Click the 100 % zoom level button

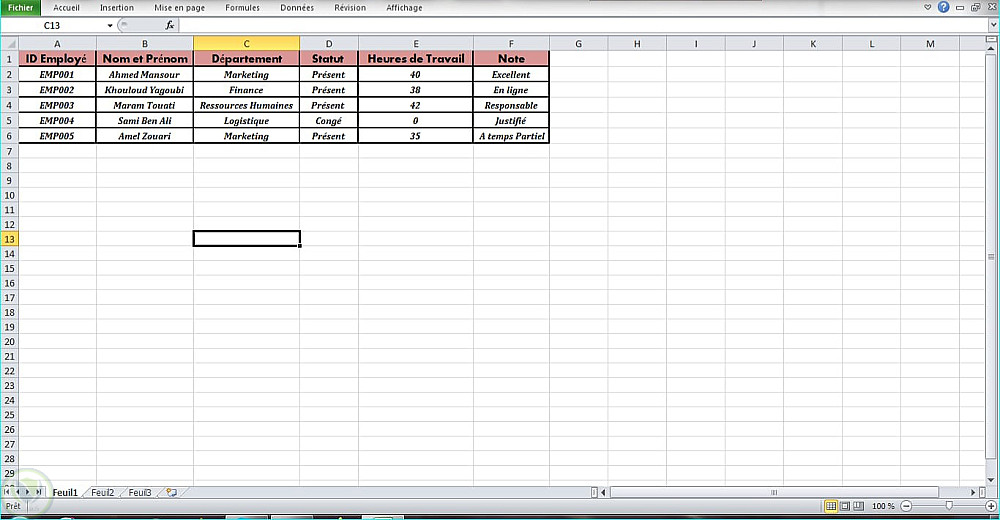click(883, 506)
